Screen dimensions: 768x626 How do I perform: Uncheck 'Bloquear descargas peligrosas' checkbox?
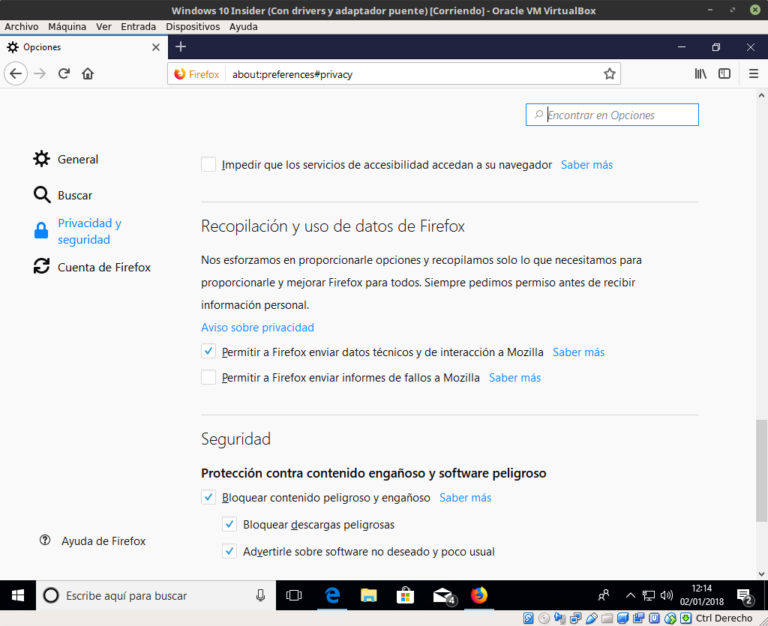pyautogui.click(x=229, y=524)
